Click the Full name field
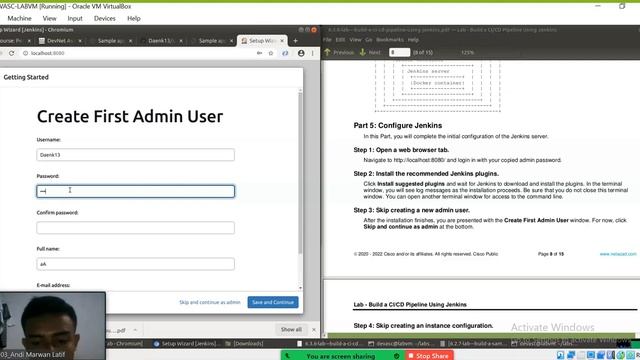 (136, 264)
